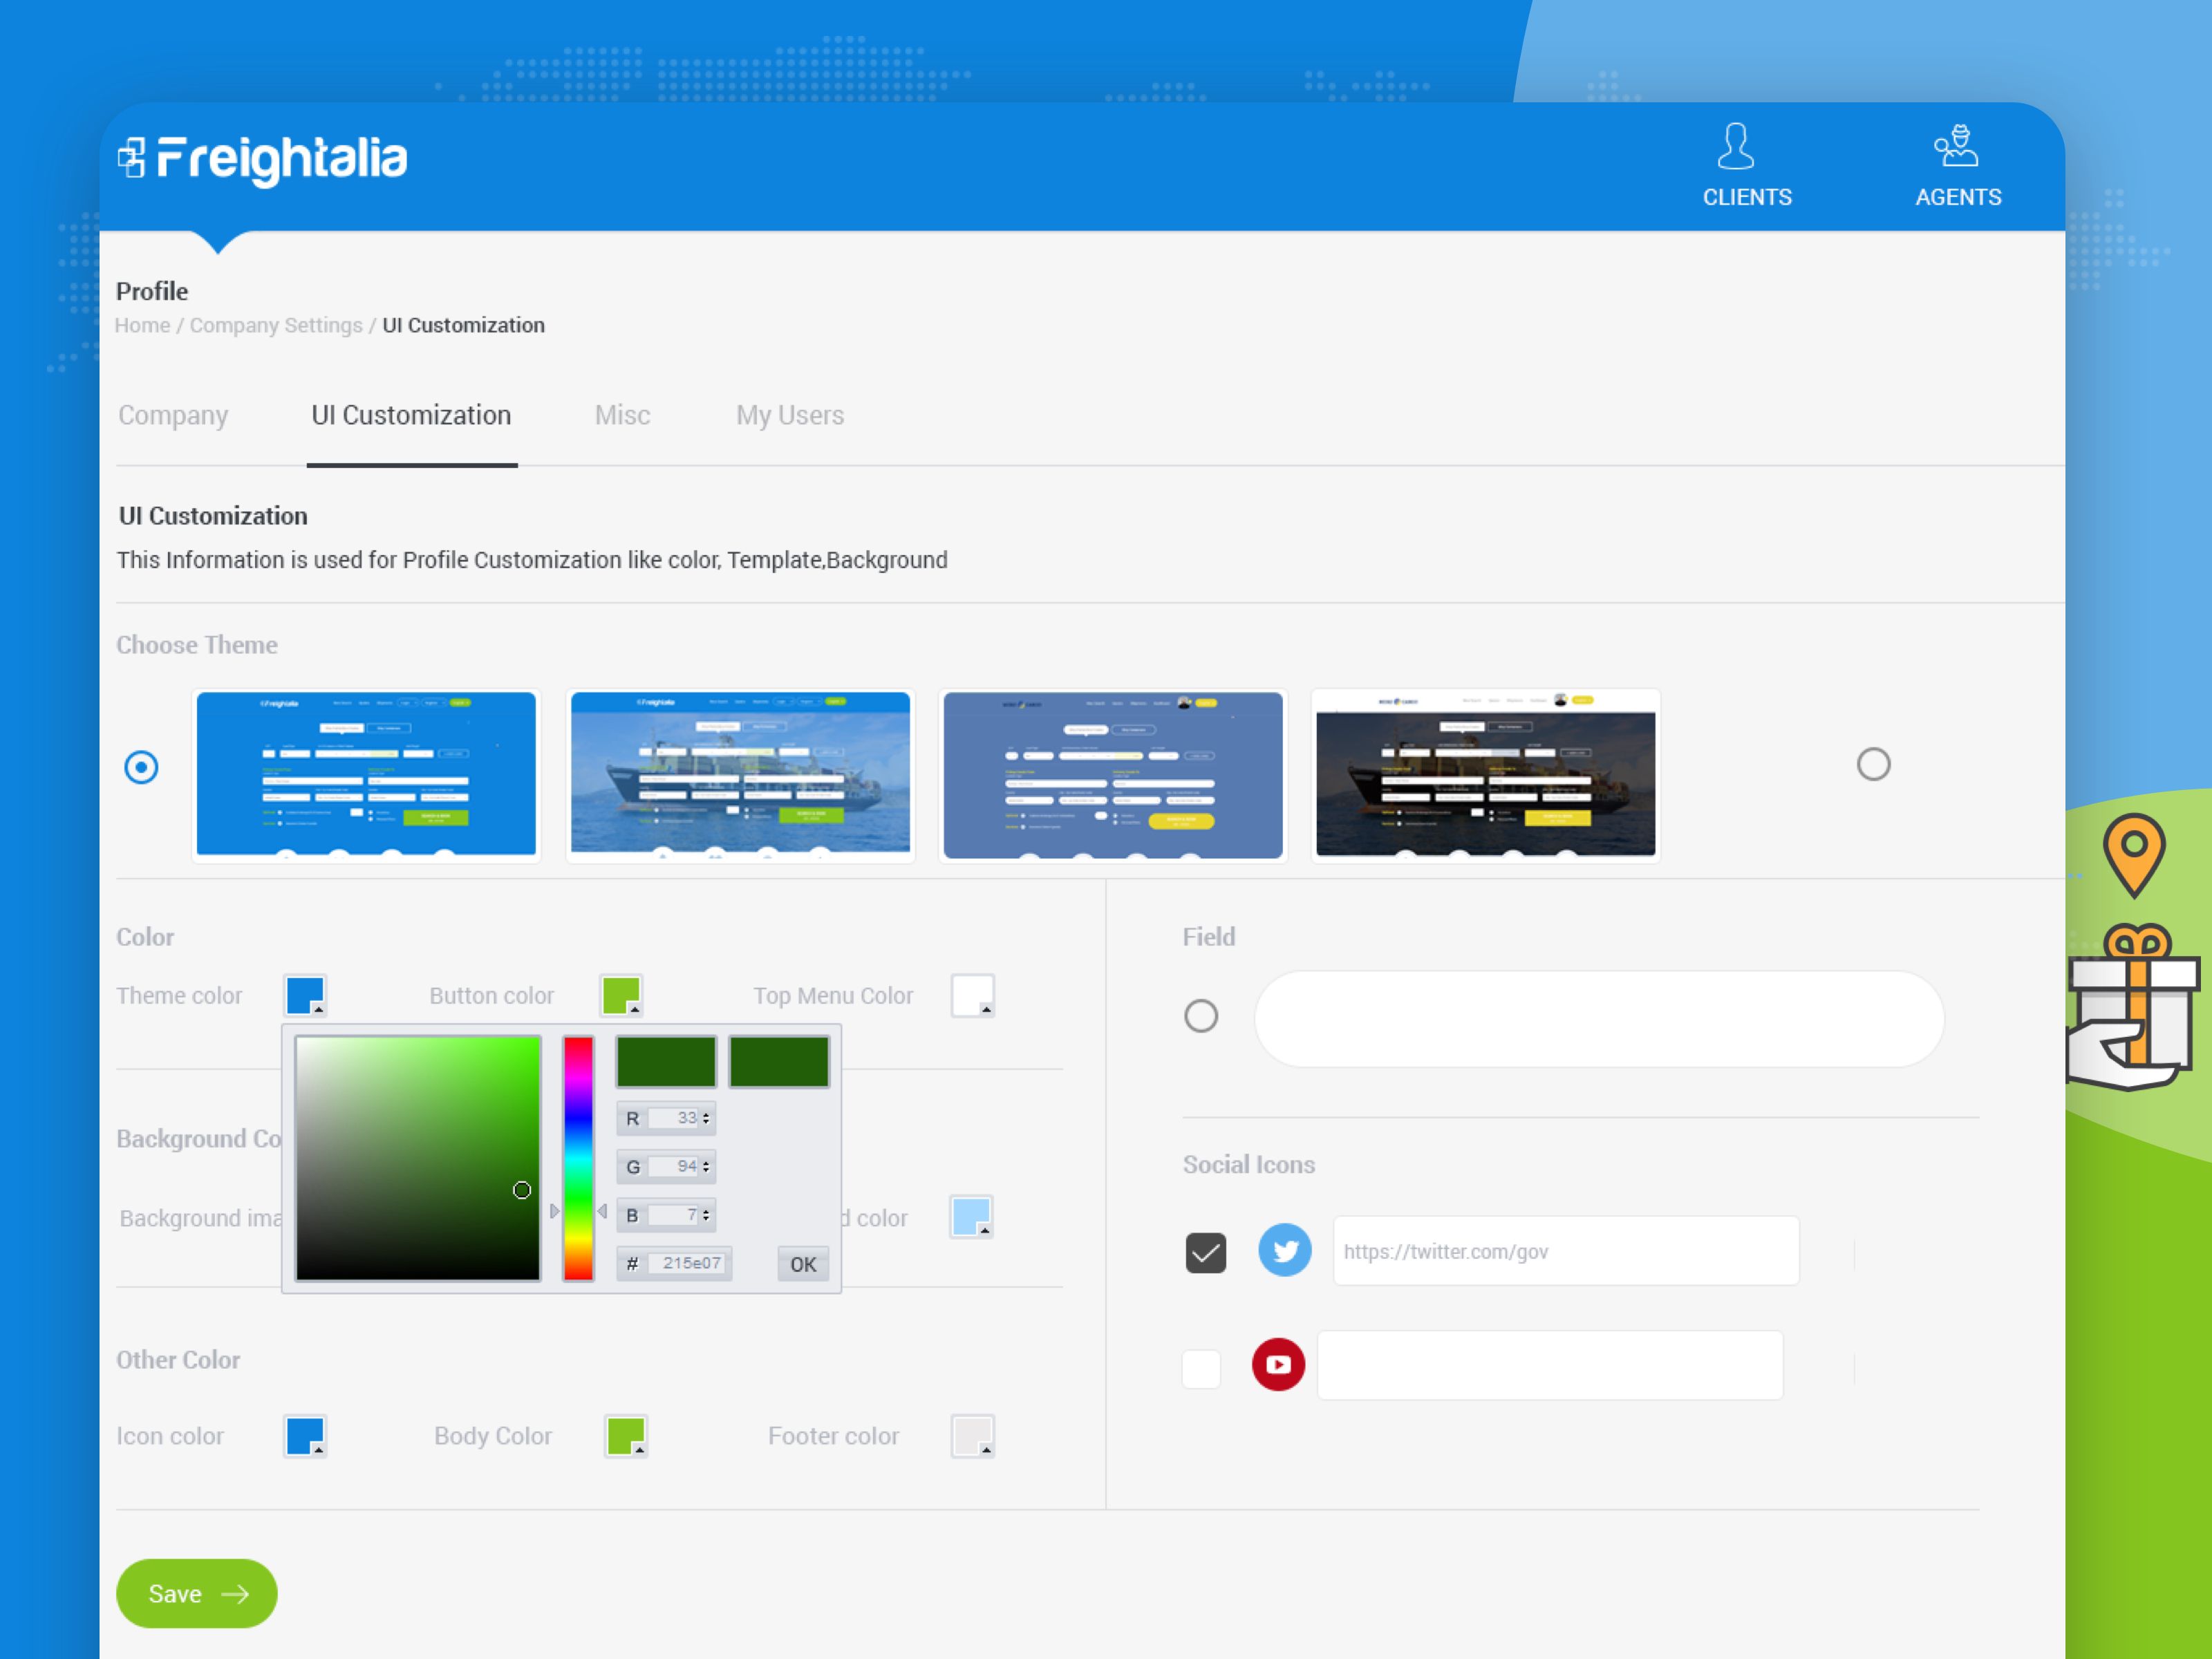The image size is (2212, 1659).
Task: Uncheck the Twitter social icon checkbox
Action: 1205,1252
